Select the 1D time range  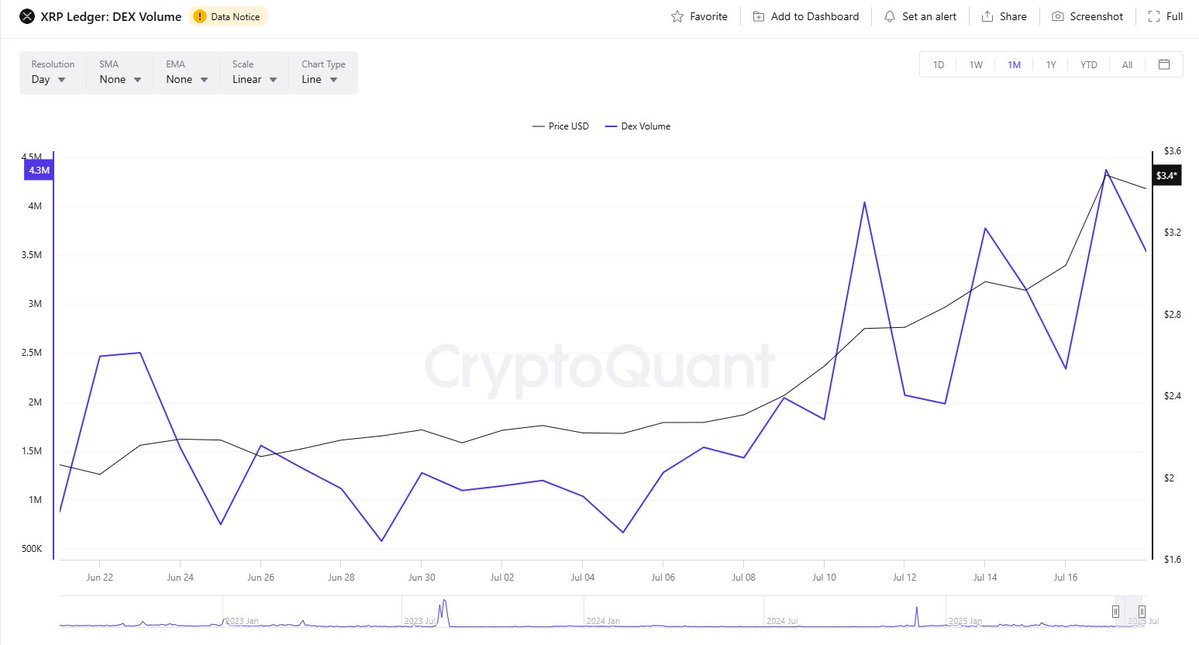pyautogui.click(x=938, y=65)
